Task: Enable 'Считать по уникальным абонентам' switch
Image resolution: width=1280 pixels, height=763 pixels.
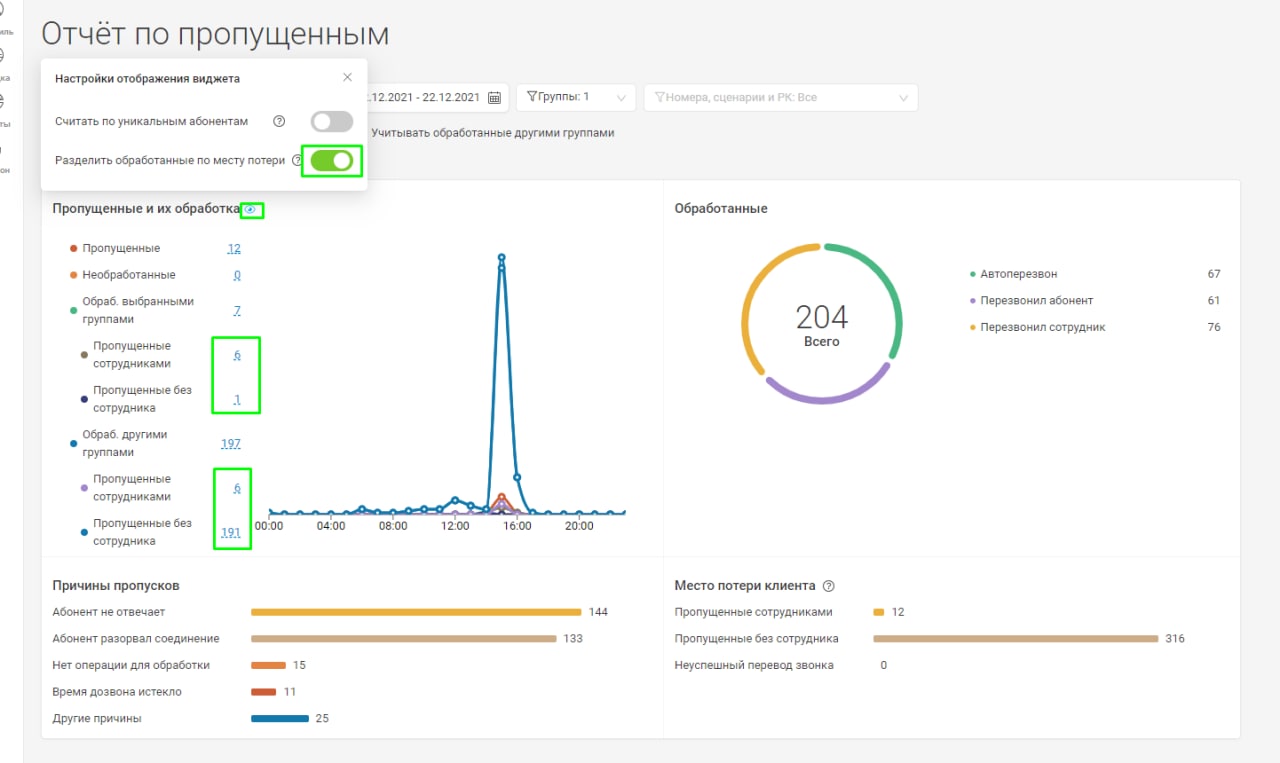Action: pos(332,121)
